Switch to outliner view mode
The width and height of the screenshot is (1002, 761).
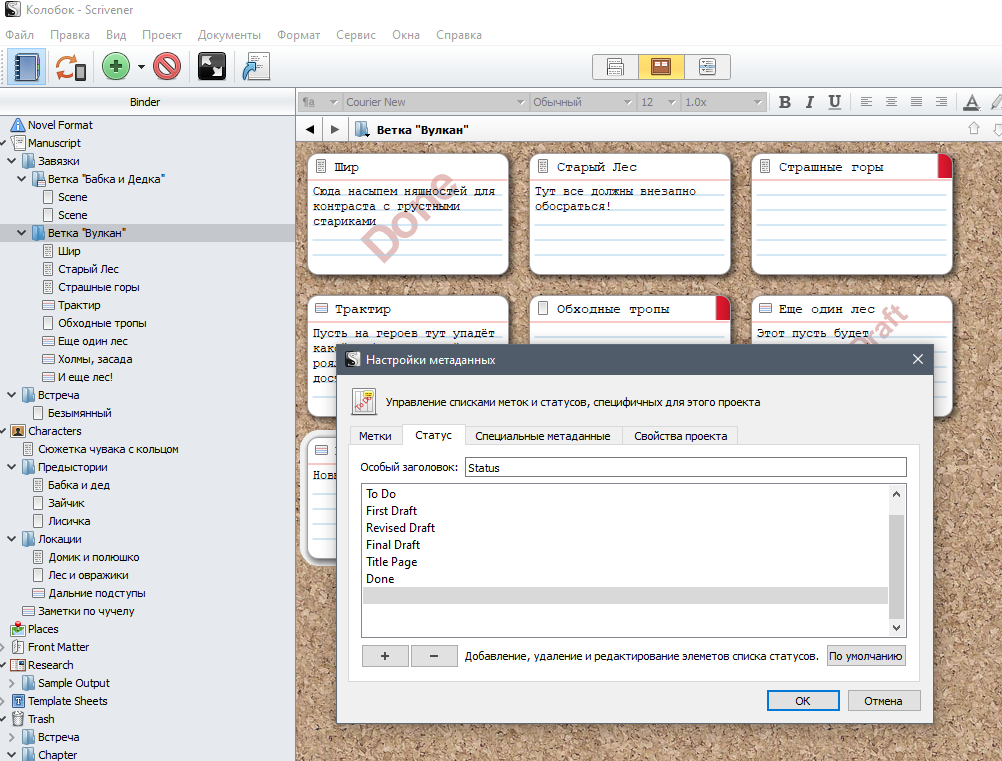[707, 67]
